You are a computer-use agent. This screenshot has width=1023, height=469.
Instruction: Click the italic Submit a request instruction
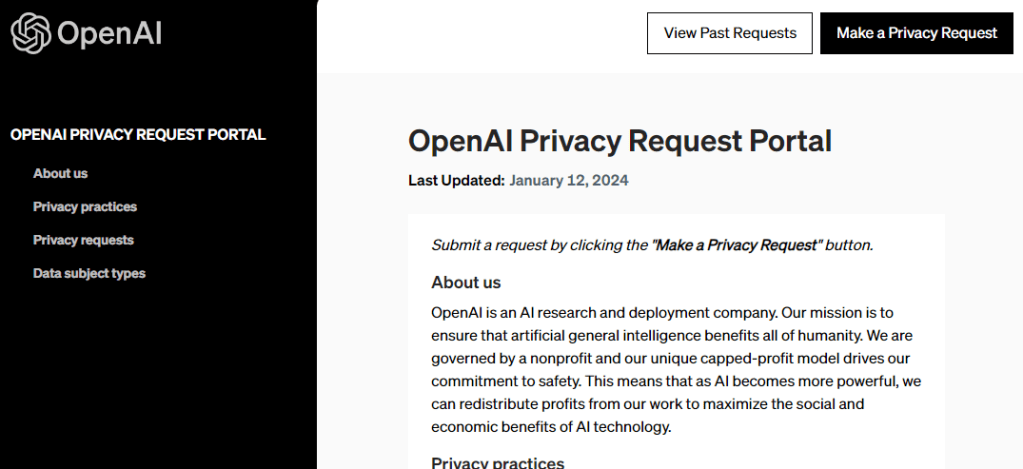(540, 245)
